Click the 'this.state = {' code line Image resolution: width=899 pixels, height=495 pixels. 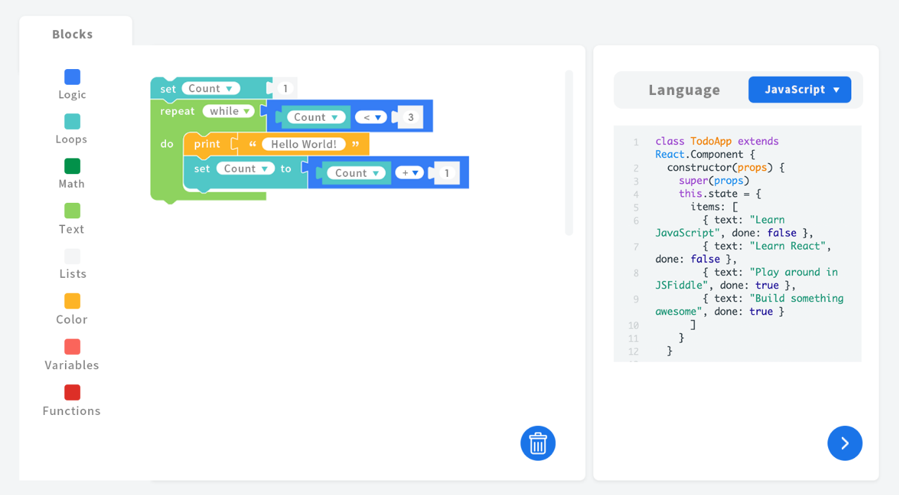point(720,194)
